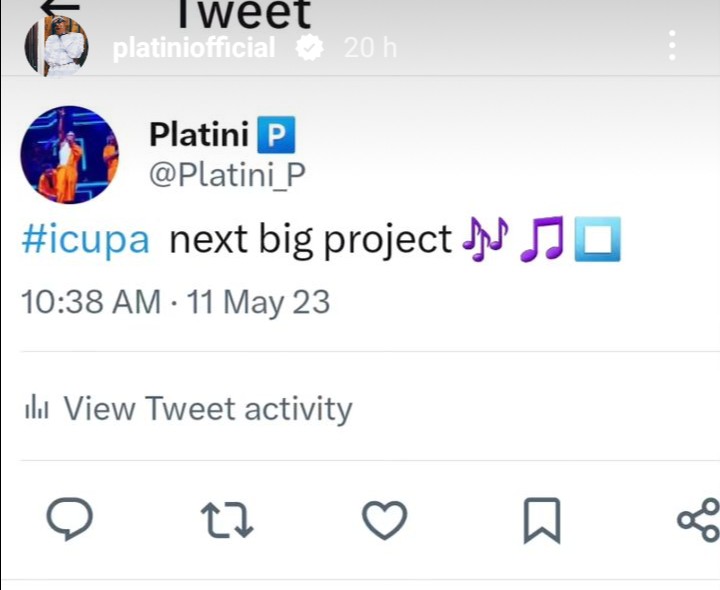Bookmark this tweet
The height and width of the screenshot is (590, 720).
(542, 520)
